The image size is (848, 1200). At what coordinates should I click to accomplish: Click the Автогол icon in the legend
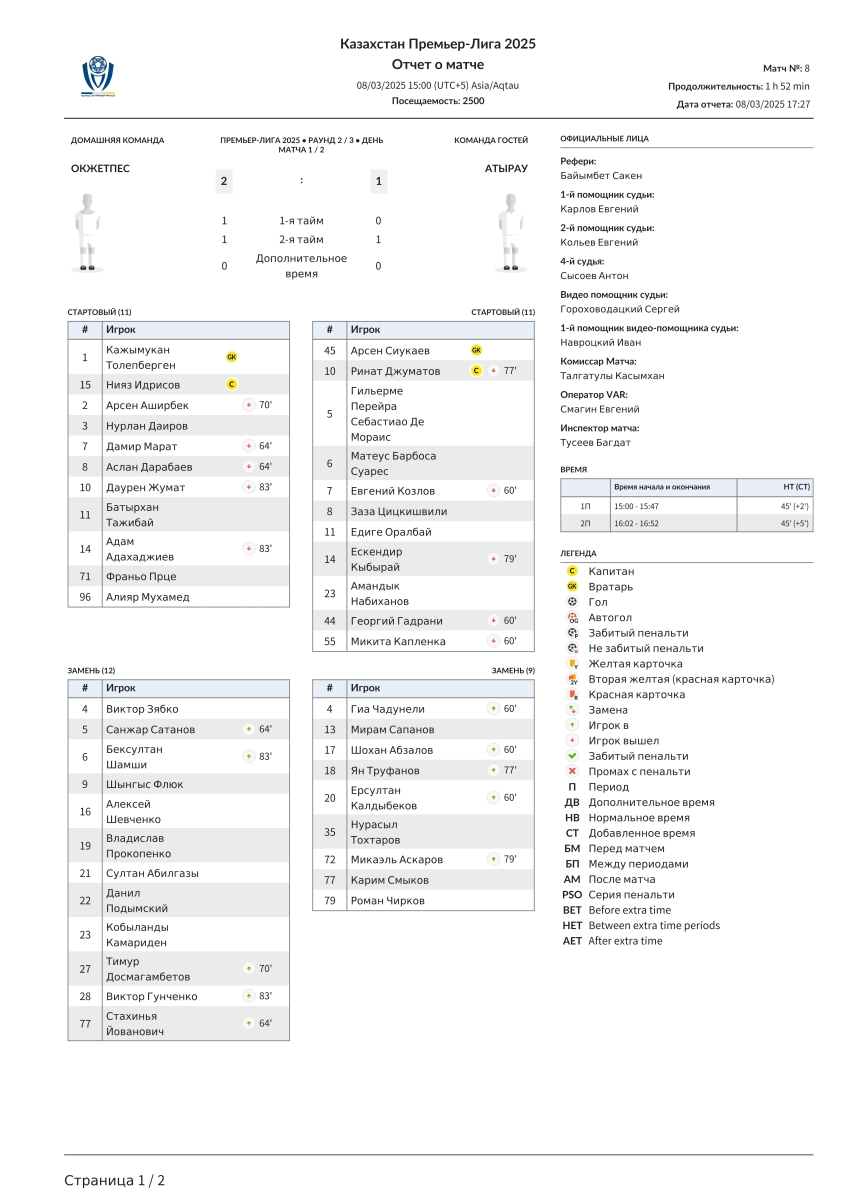pyautogui.click(x=572, y=618)
